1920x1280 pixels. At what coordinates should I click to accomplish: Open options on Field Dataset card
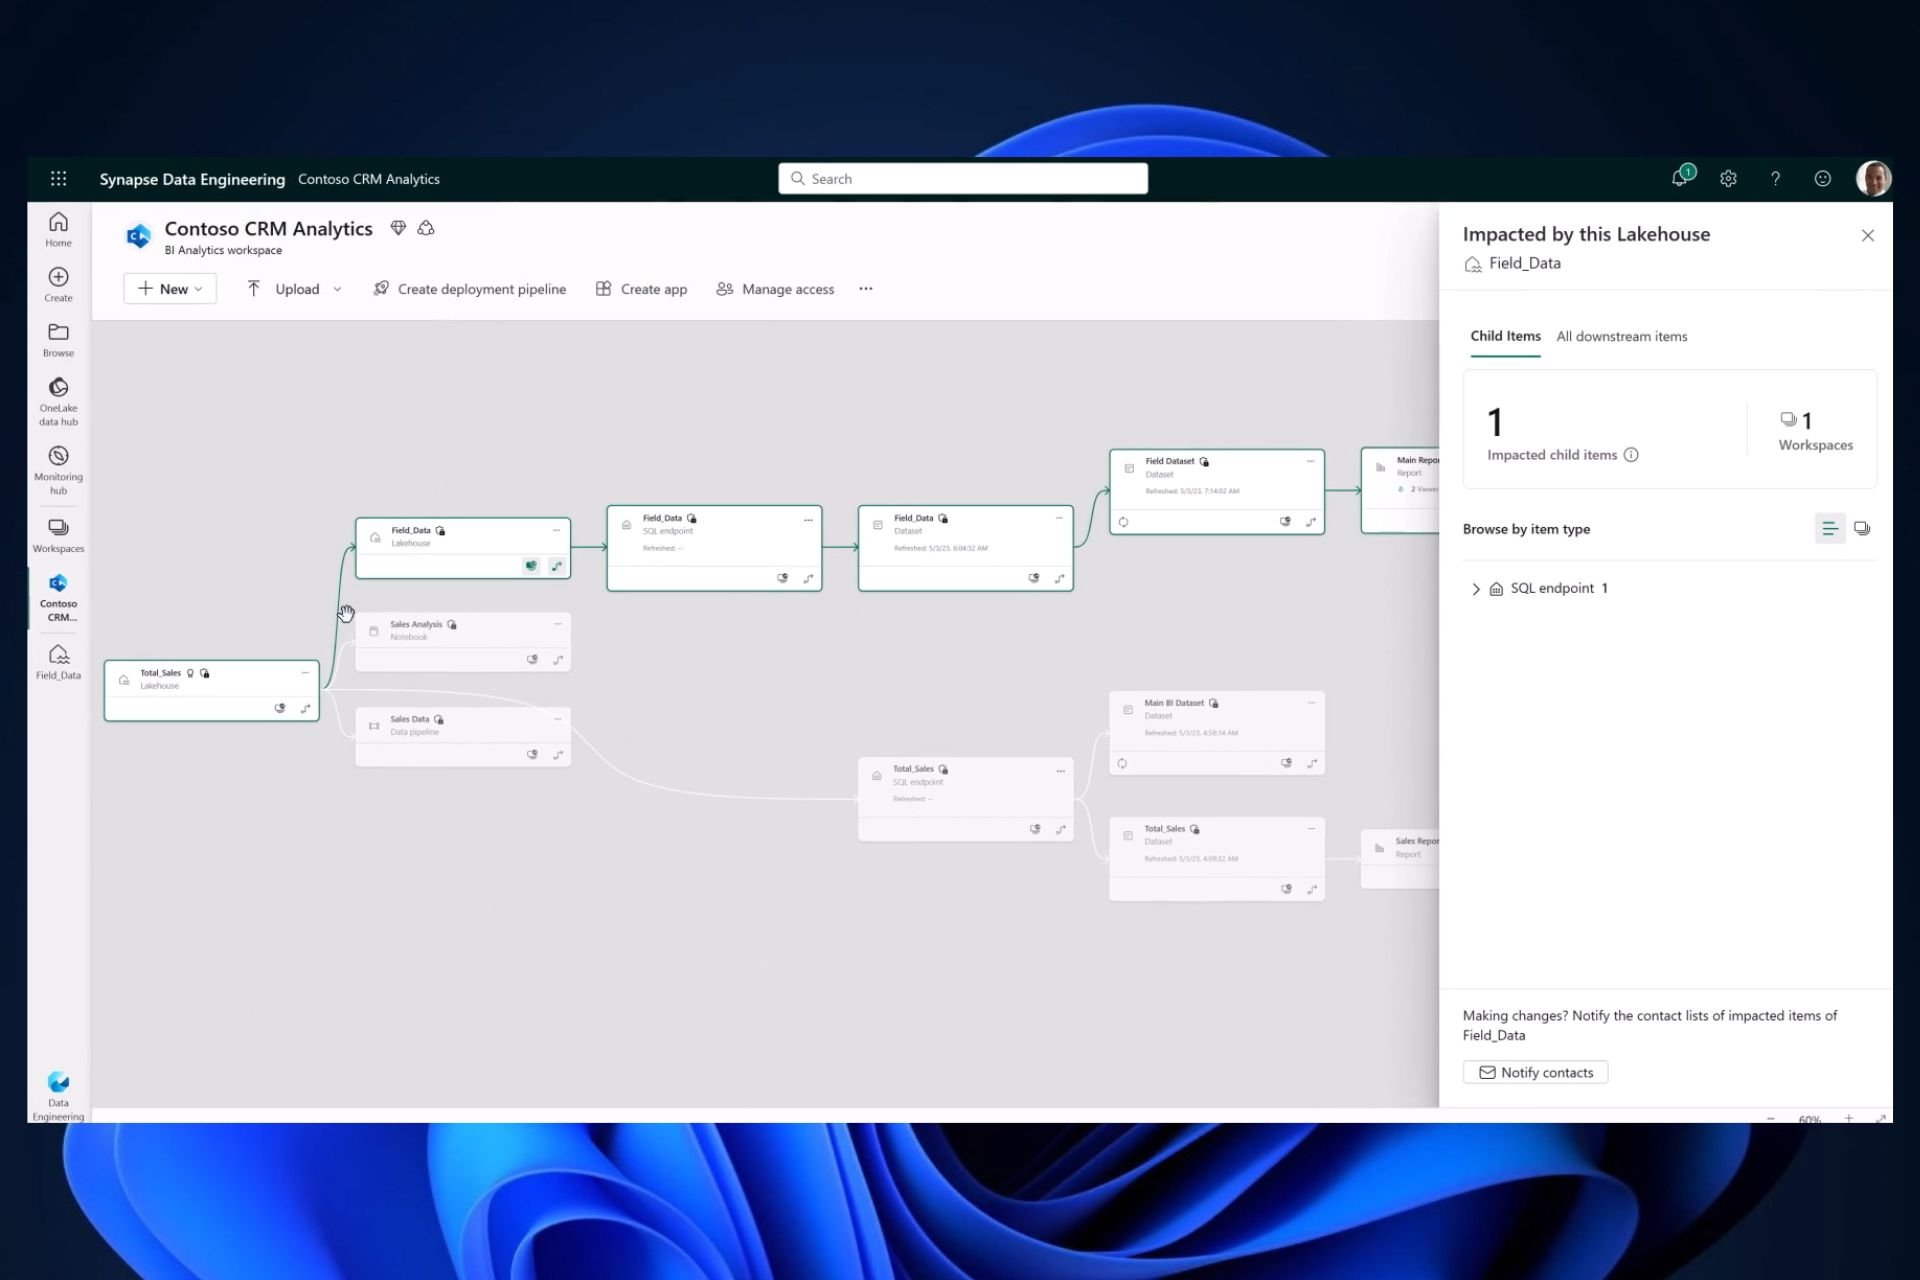[x=1311, y=461]
